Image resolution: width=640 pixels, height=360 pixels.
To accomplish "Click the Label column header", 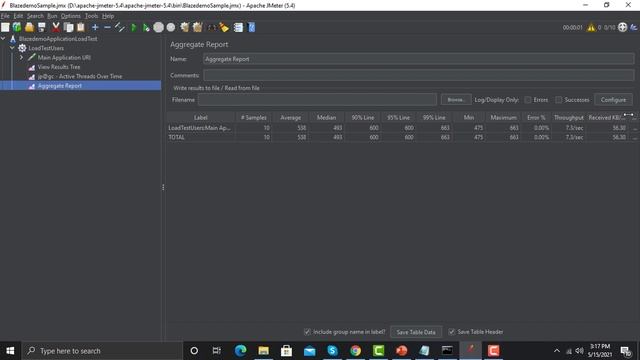I will [x=200, y=118].
